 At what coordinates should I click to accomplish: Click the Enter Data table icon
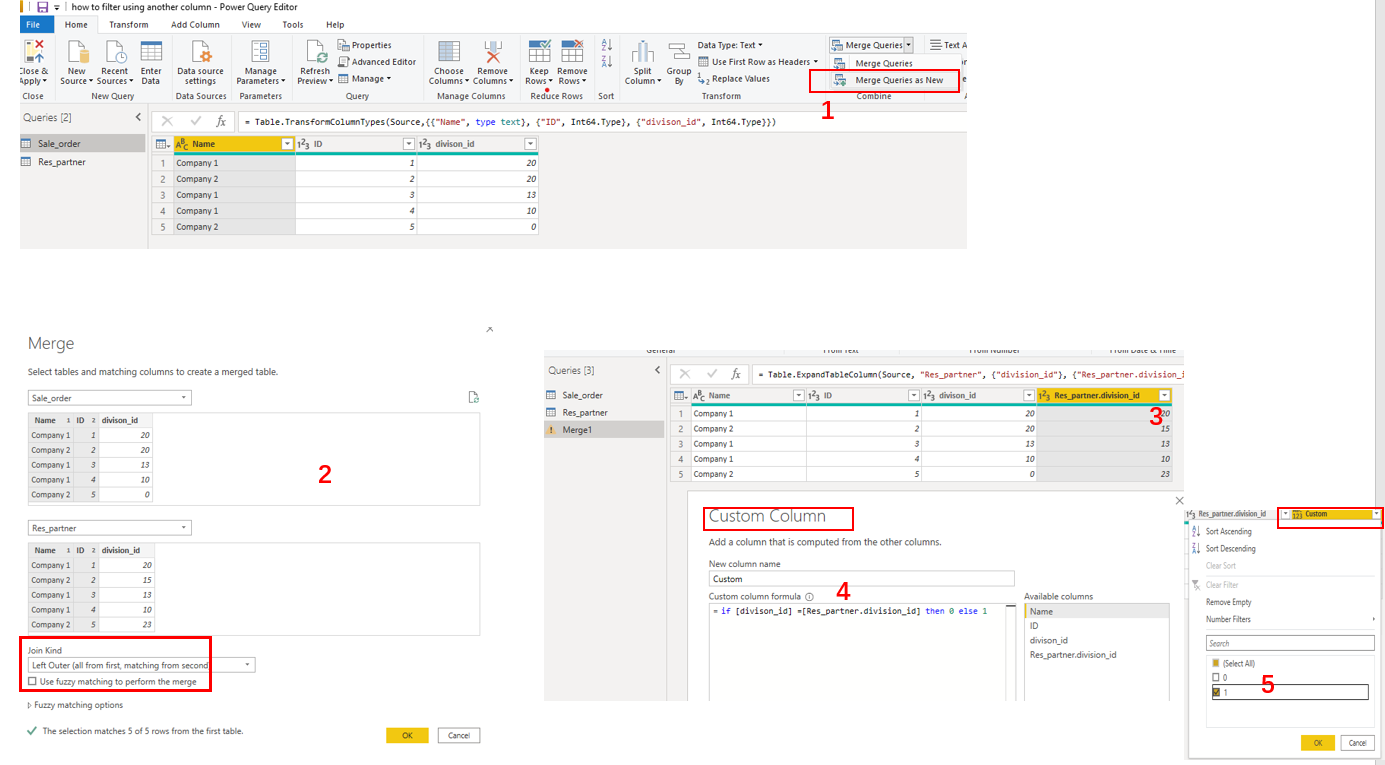pos(151,52)
